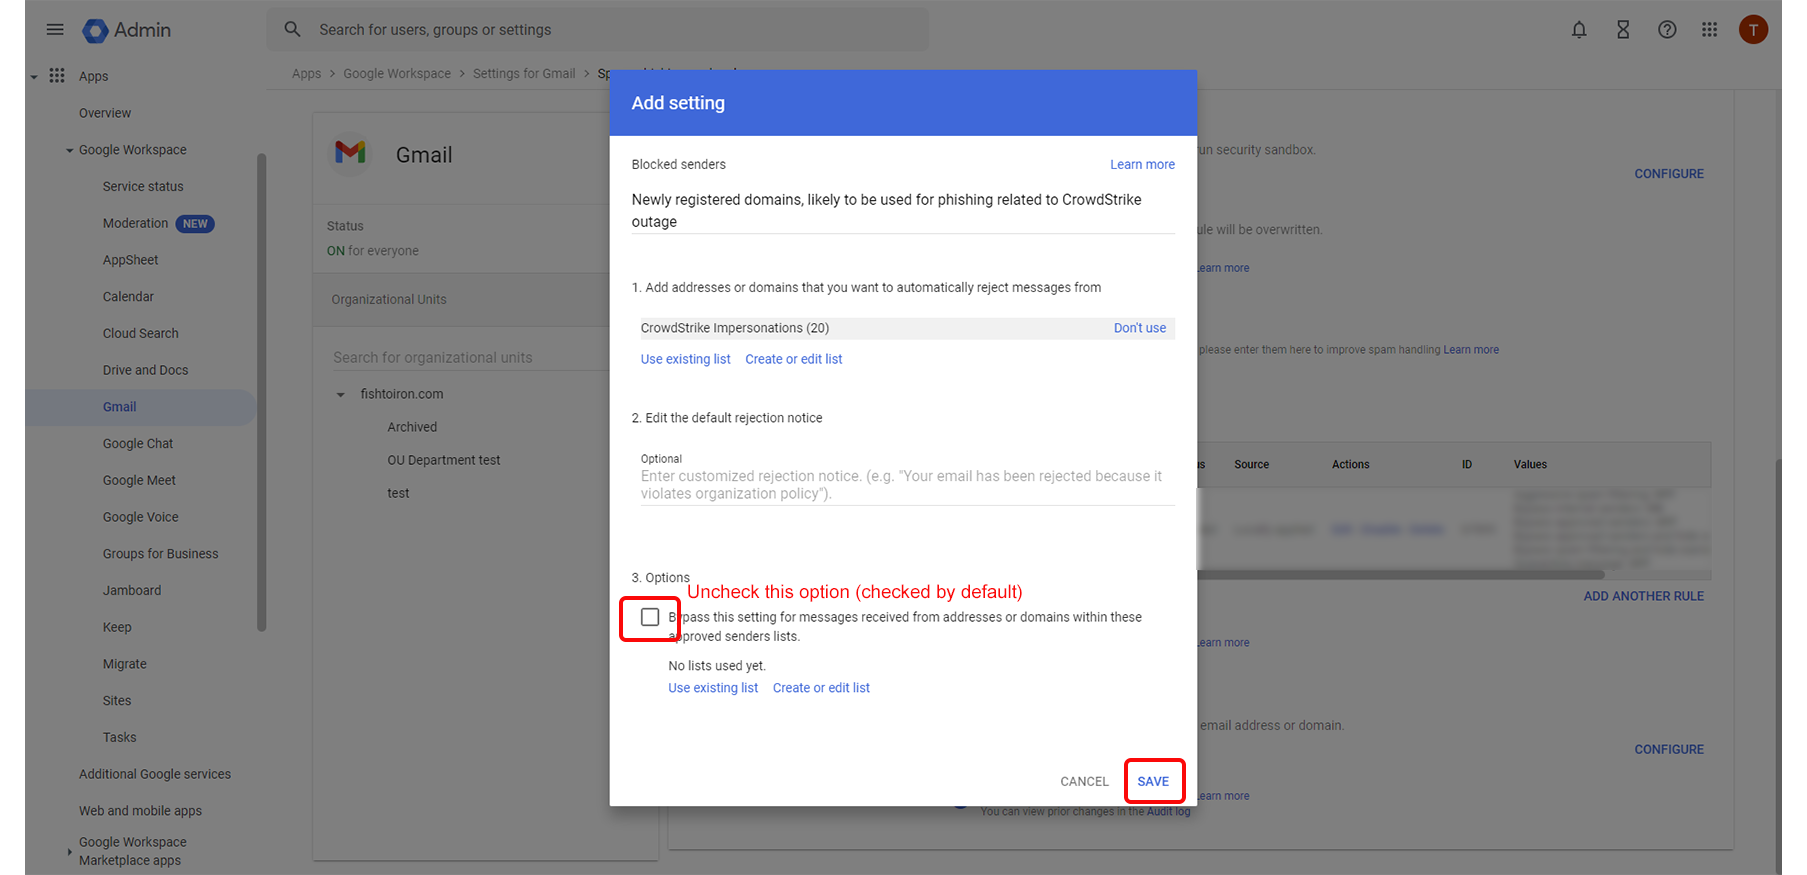
Task: Click Don't use for CrowdStrike Impersonations
Action: tap(1139, 328)
